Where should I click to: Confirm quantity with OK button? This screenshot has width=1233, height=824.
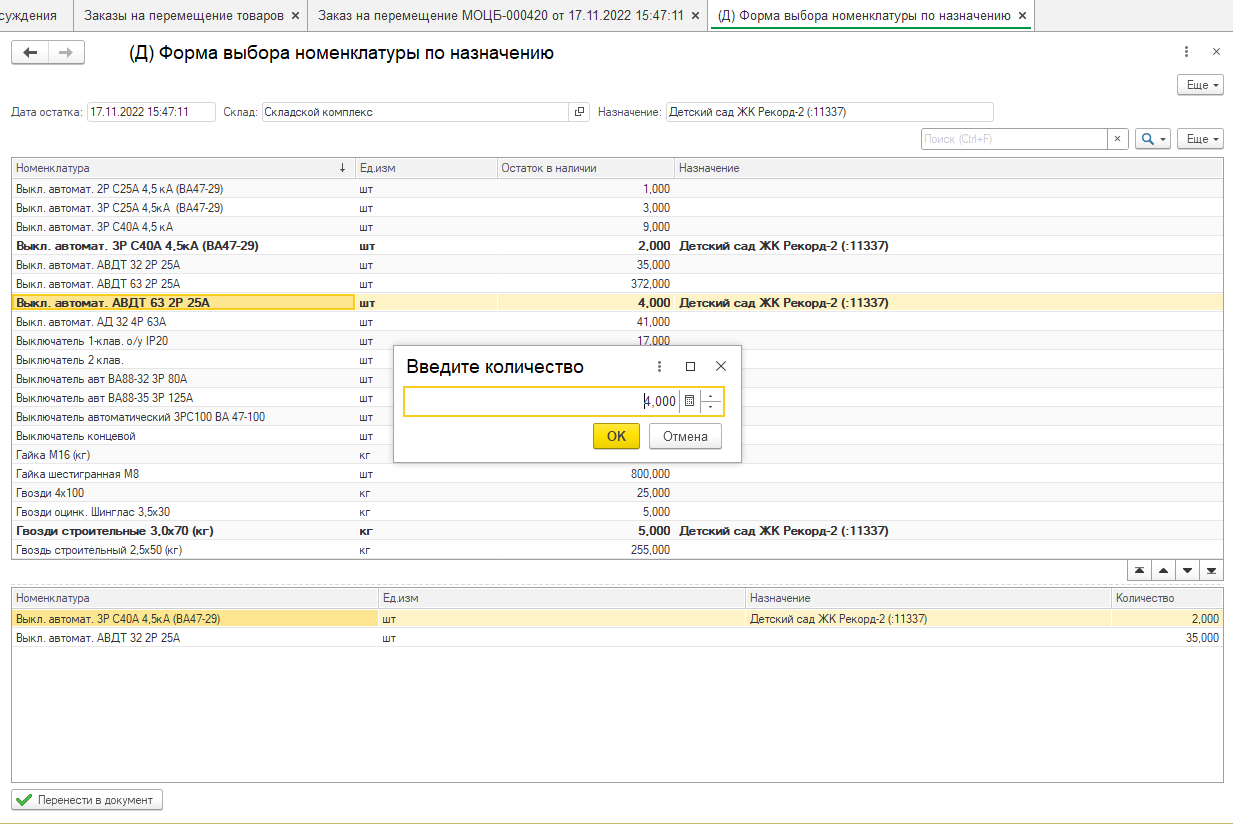[616, 436]
